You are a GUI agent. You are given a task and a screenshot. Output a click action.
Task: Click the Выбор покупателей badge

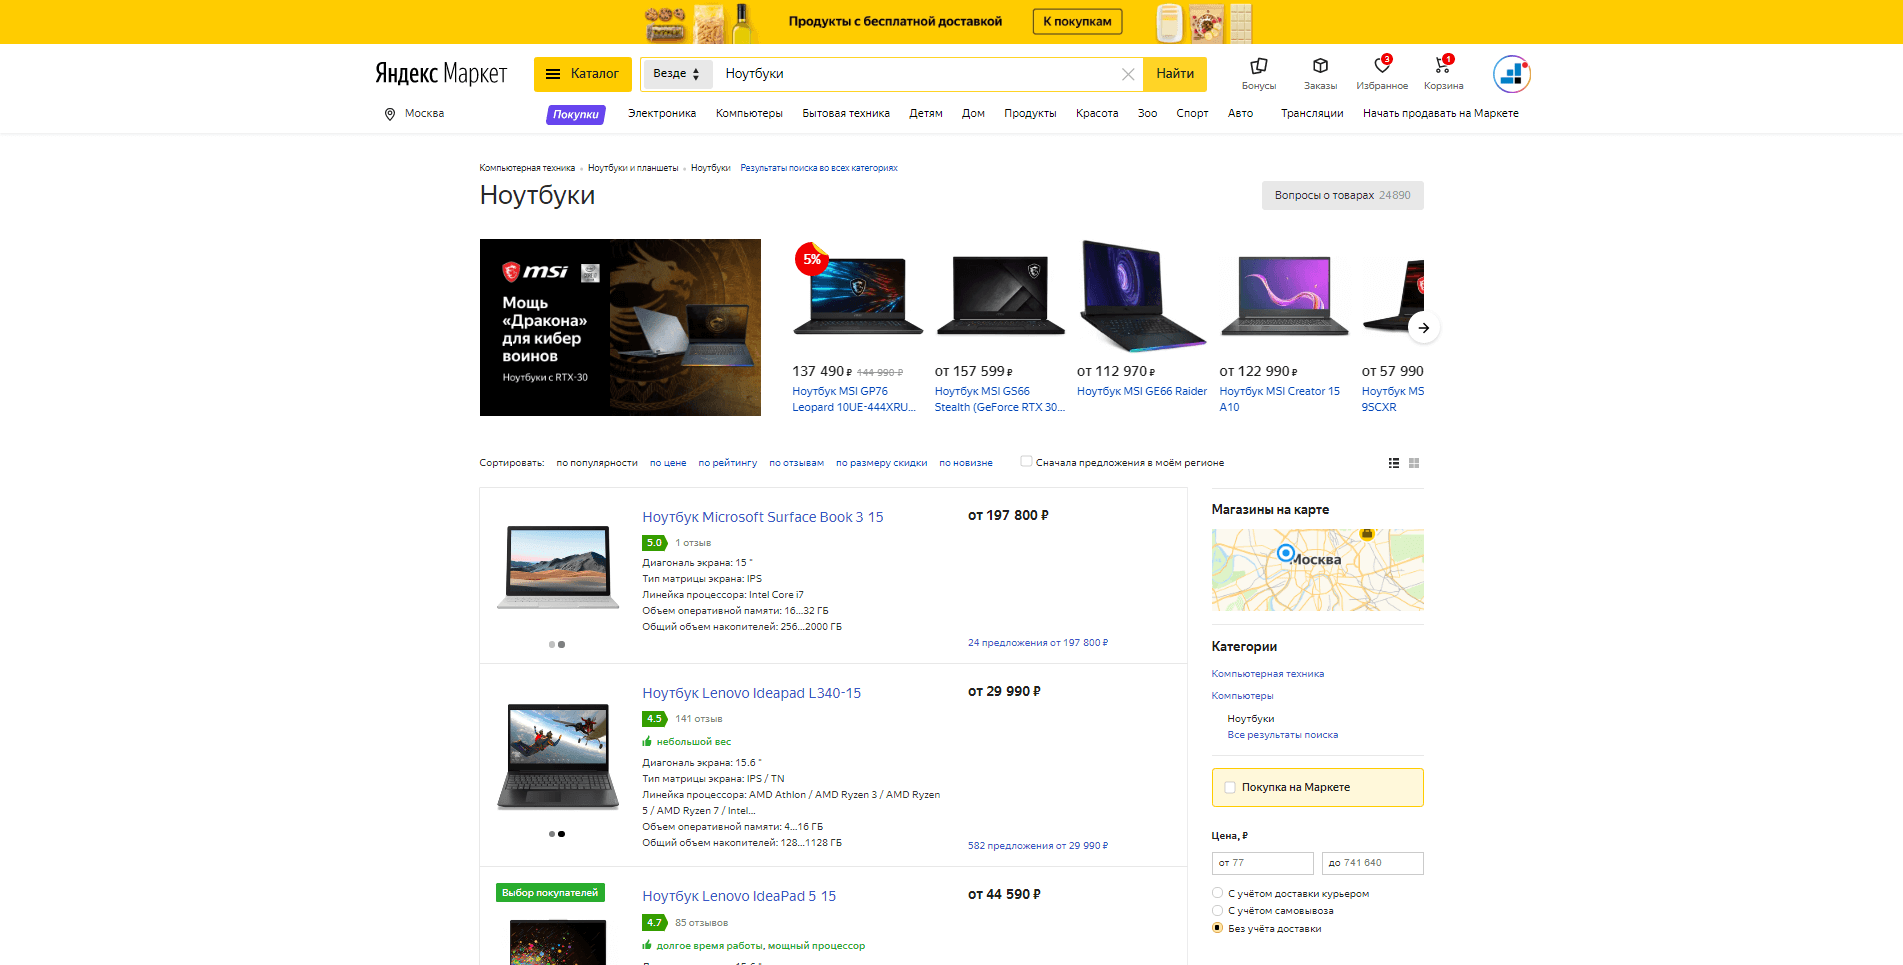[550, 893]
